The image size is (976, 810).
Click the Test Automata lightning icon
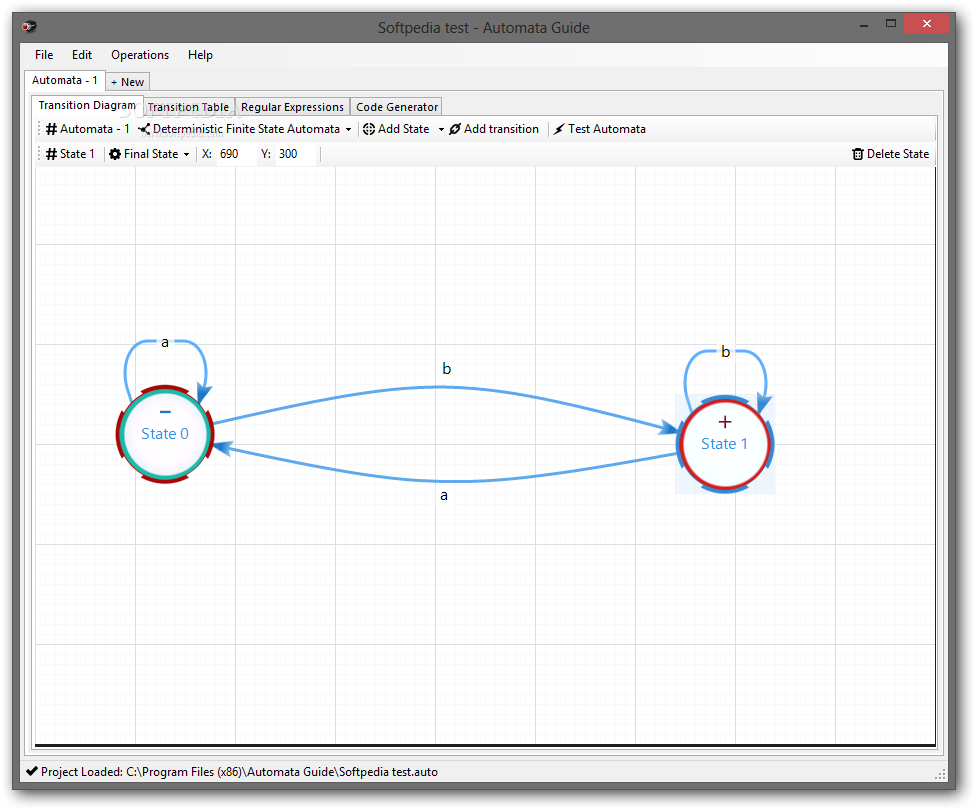tap(559, 129)
